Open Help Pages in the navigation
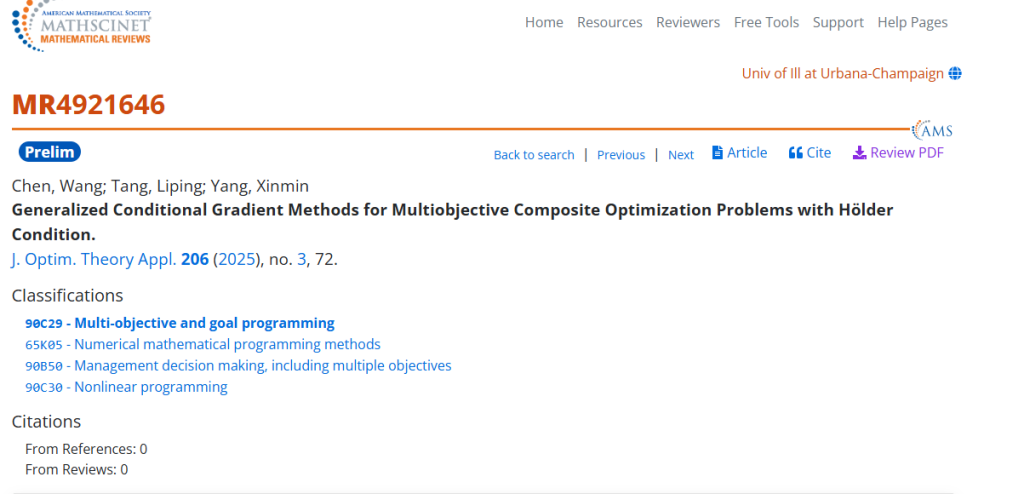The image size is (1024, 494). (x=912, y=22)
